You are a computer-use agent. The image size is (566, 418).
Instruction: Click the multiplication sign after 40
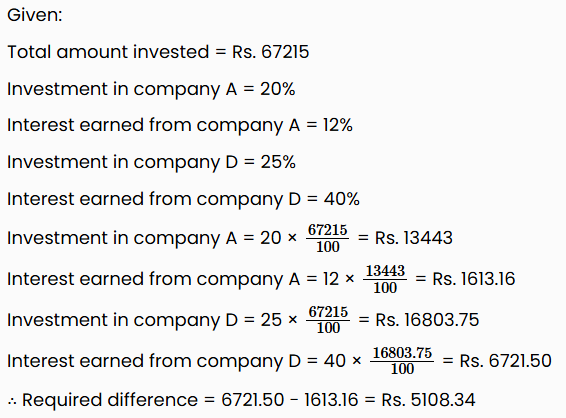click(356, 361)
